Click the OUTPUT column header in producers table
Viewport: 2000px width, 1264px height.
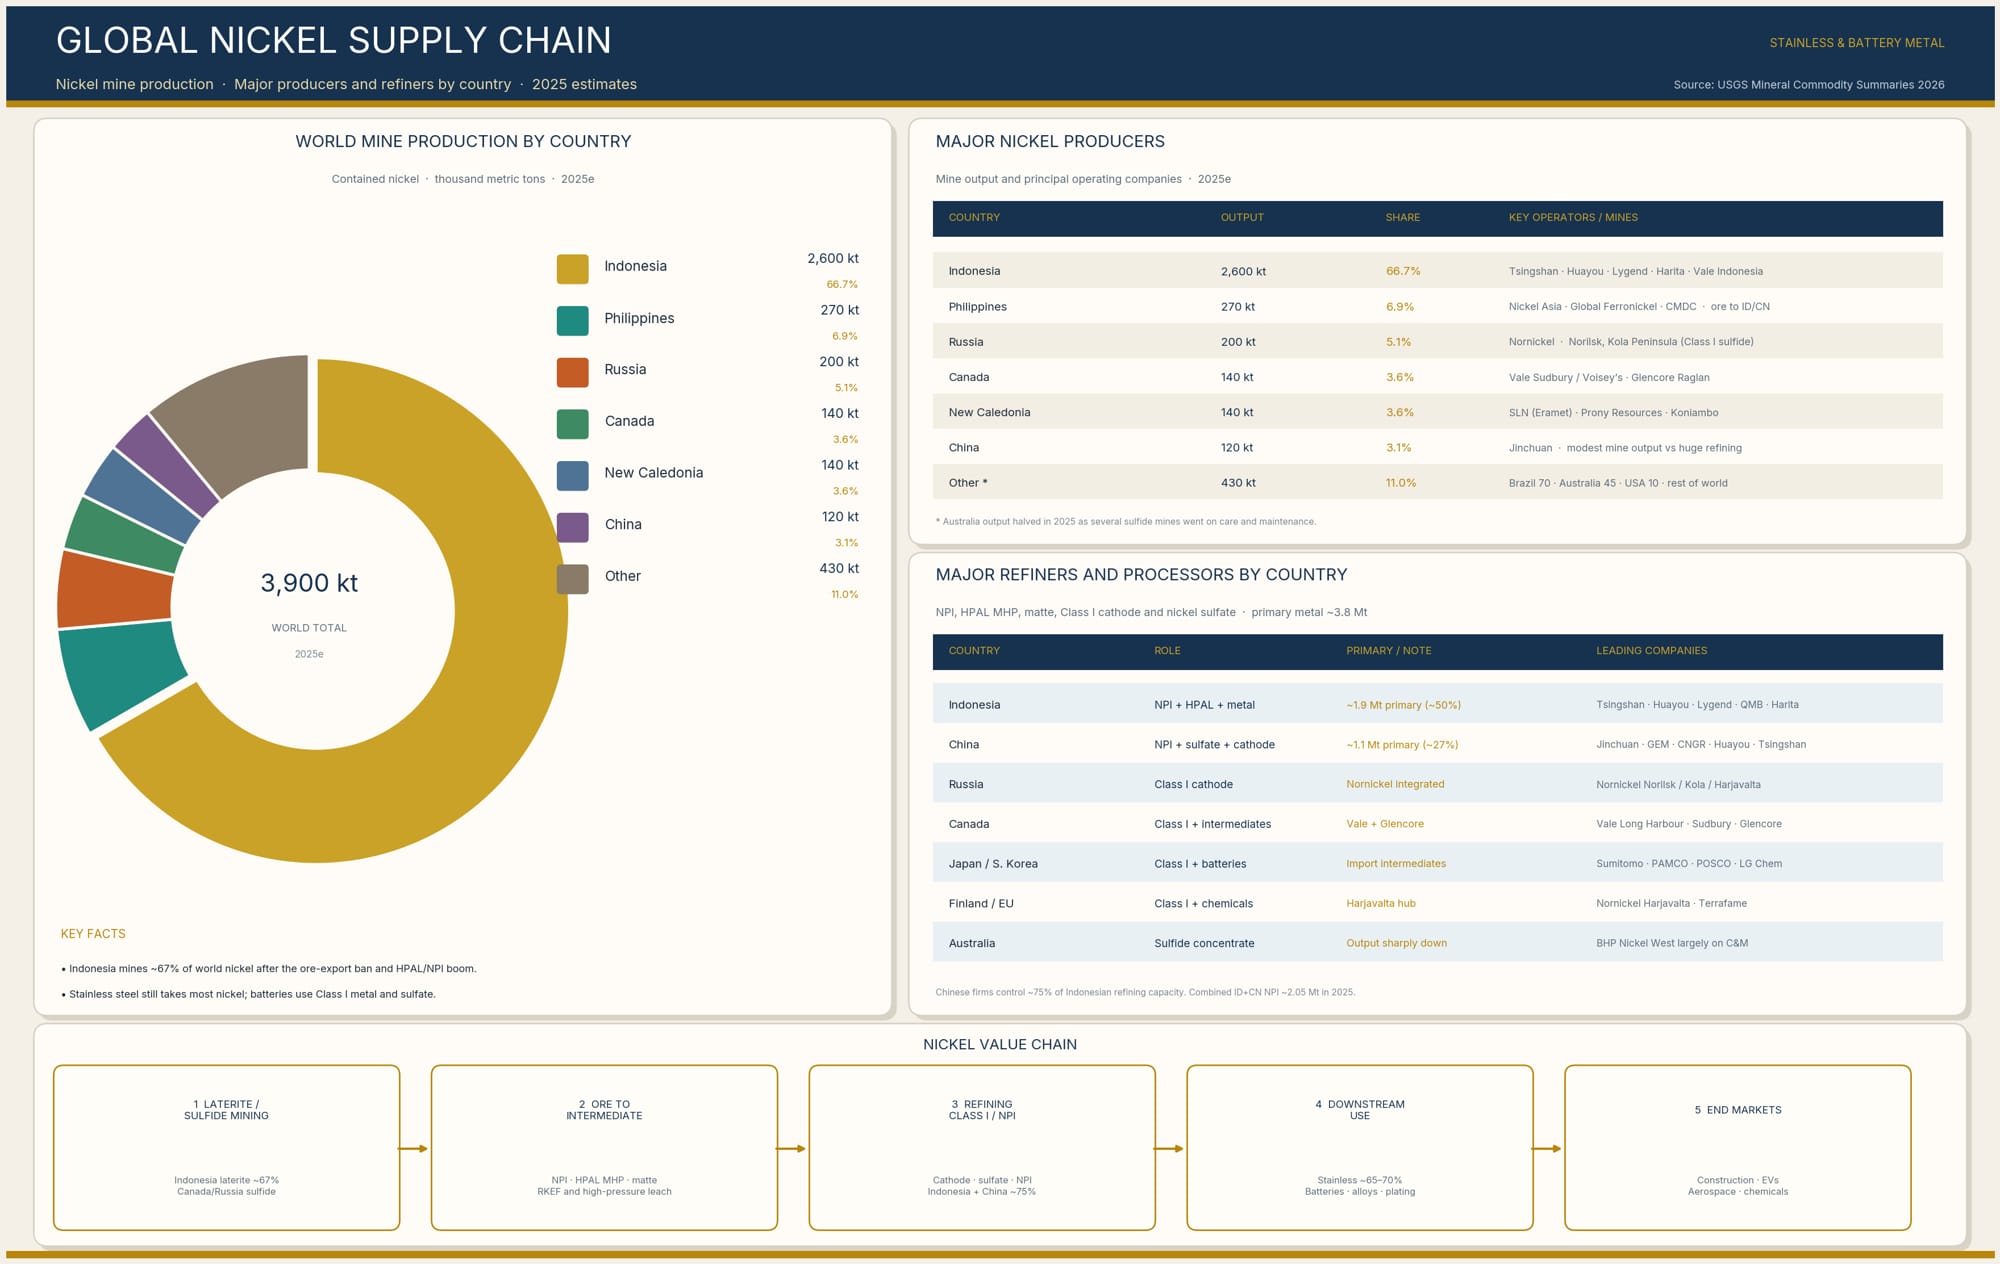point(1242,217)
